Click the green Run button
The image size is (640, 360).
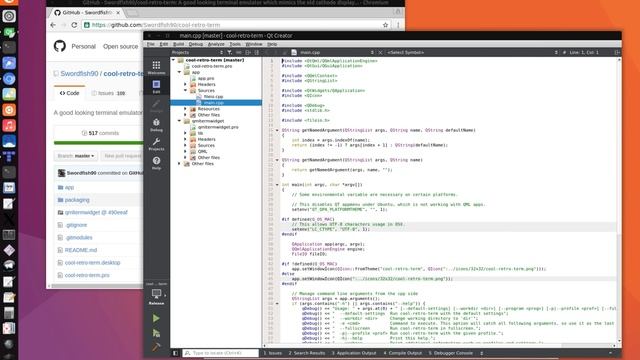pyautogui.click(x=156, y=318)
